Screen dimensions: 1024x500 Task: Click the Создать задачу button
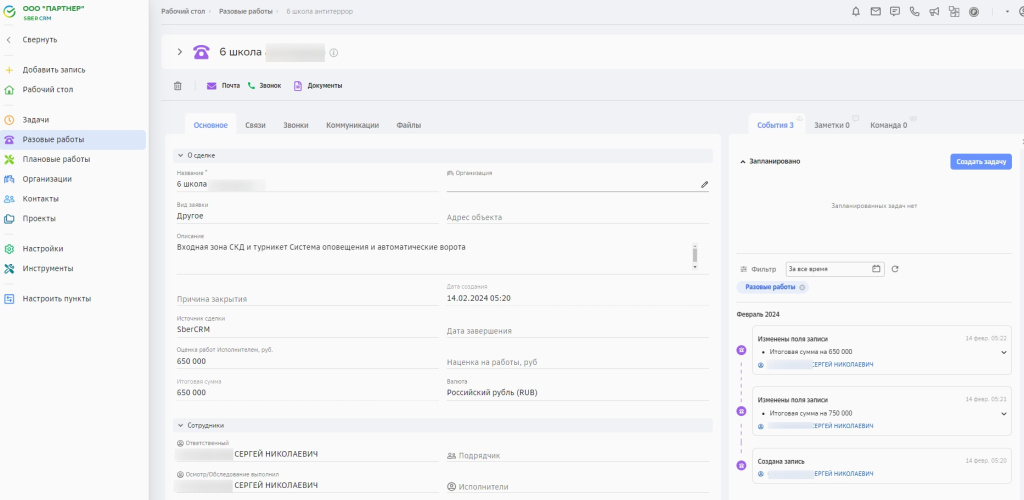pyautogui.click(x=980, y=161)
